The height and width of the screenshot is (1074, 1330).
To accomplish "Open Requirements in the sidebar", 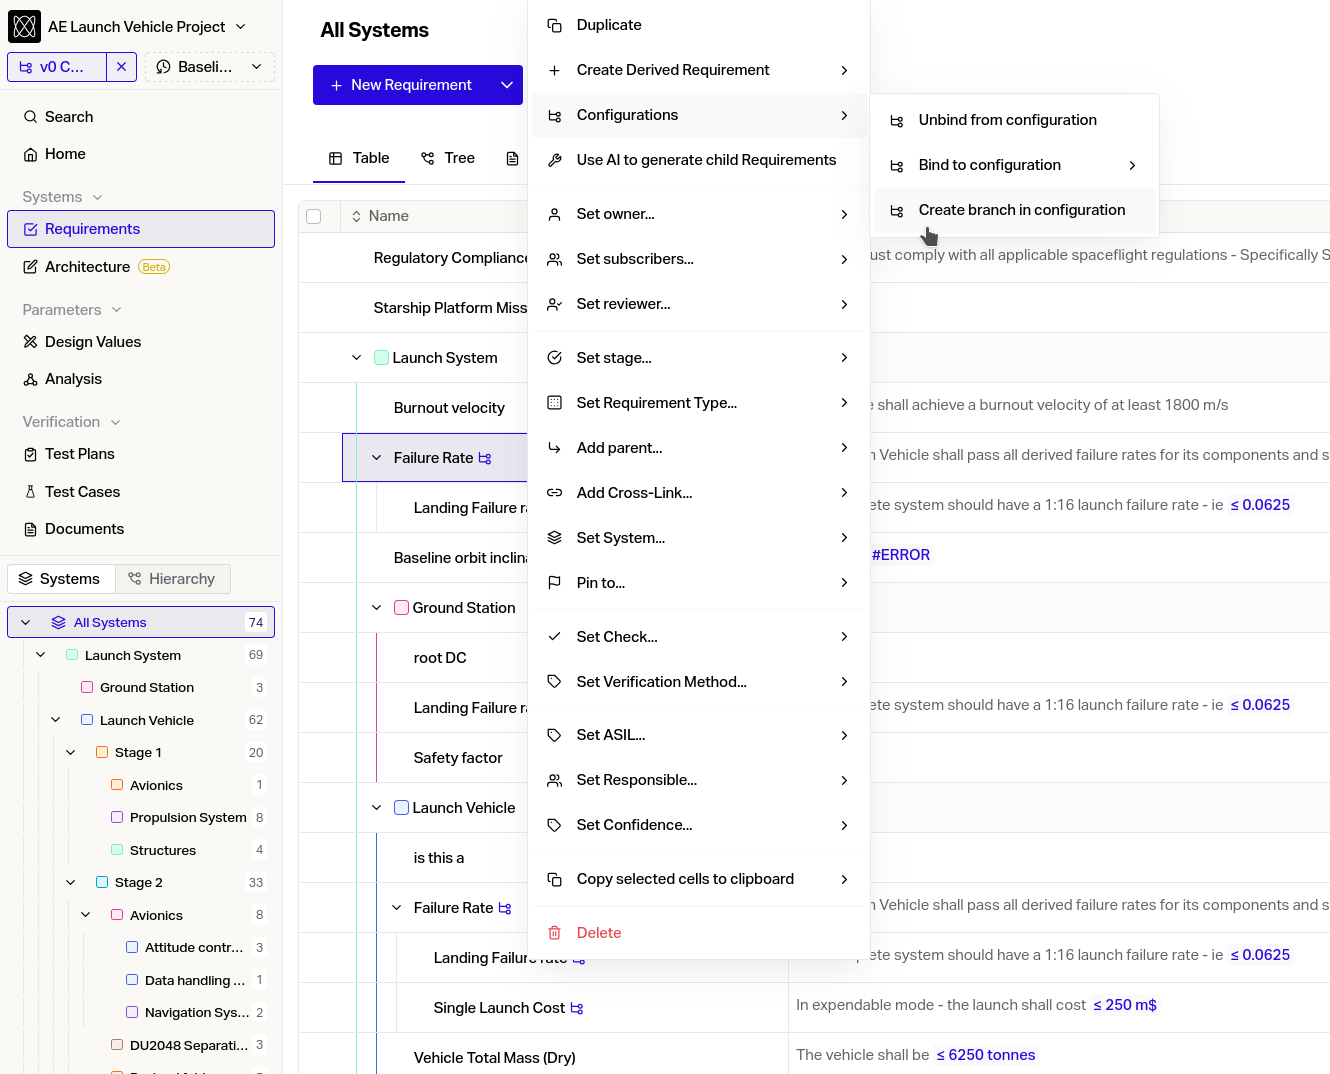I will coord(141,229).
